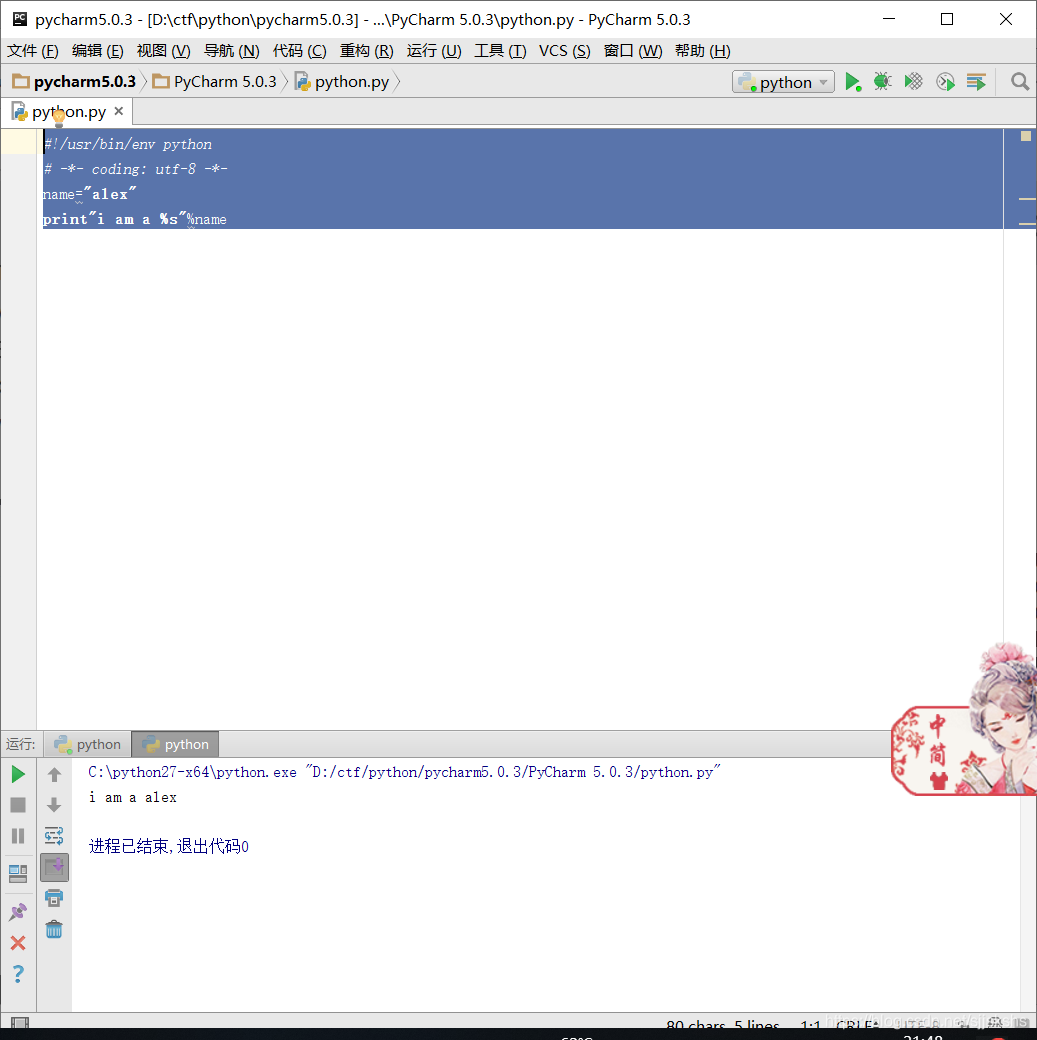1037x1040 pixels.
Task: Pause output in Run panel
Action: click(18, 836)
